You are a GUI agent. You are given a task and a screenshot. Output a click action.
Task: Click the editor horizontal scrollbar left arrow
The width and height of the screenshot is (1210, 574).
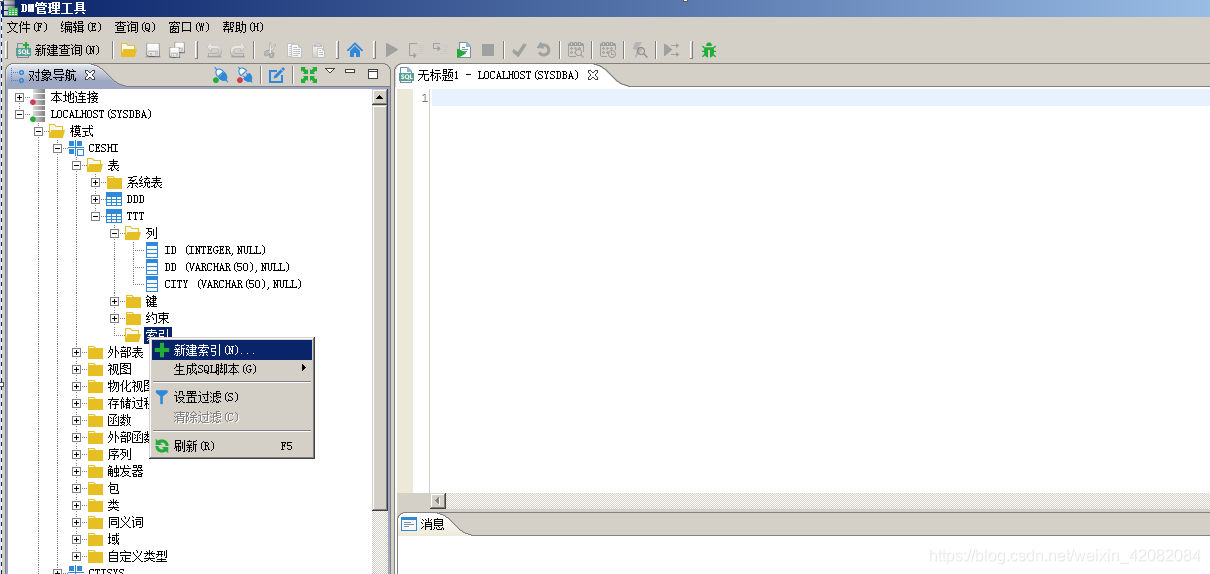click(x=438, y=500)
